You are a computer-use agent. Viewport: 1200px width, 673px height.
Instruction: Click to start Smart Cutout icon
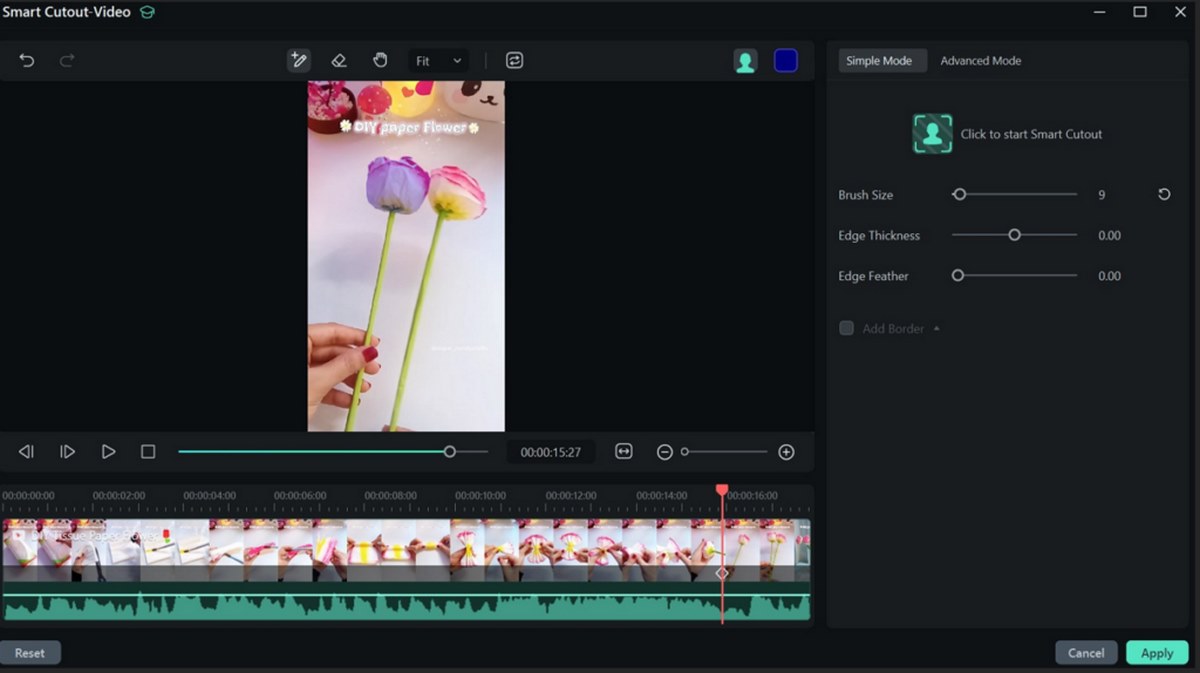(x=932, y=134)
